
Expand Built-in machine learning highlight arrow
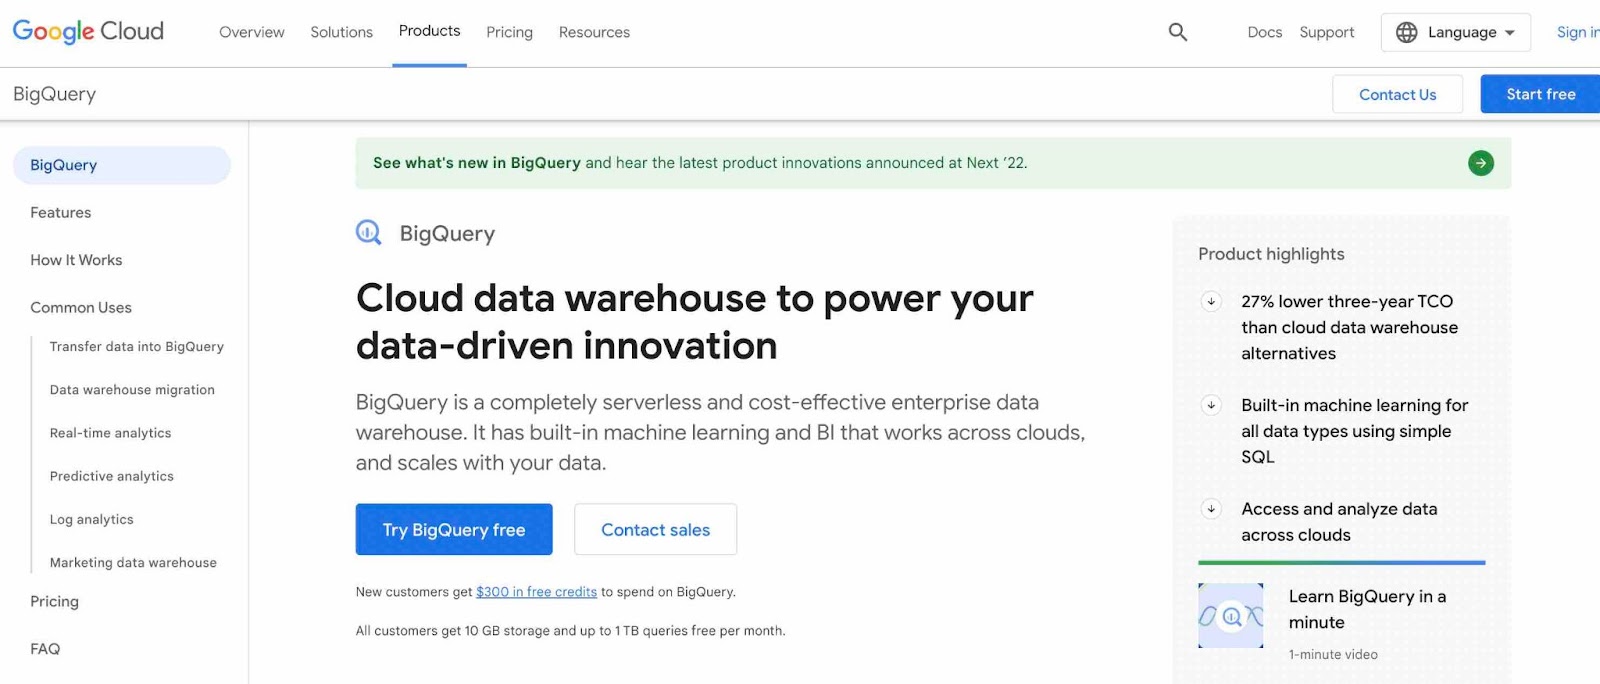click(x=1211, y=405)
